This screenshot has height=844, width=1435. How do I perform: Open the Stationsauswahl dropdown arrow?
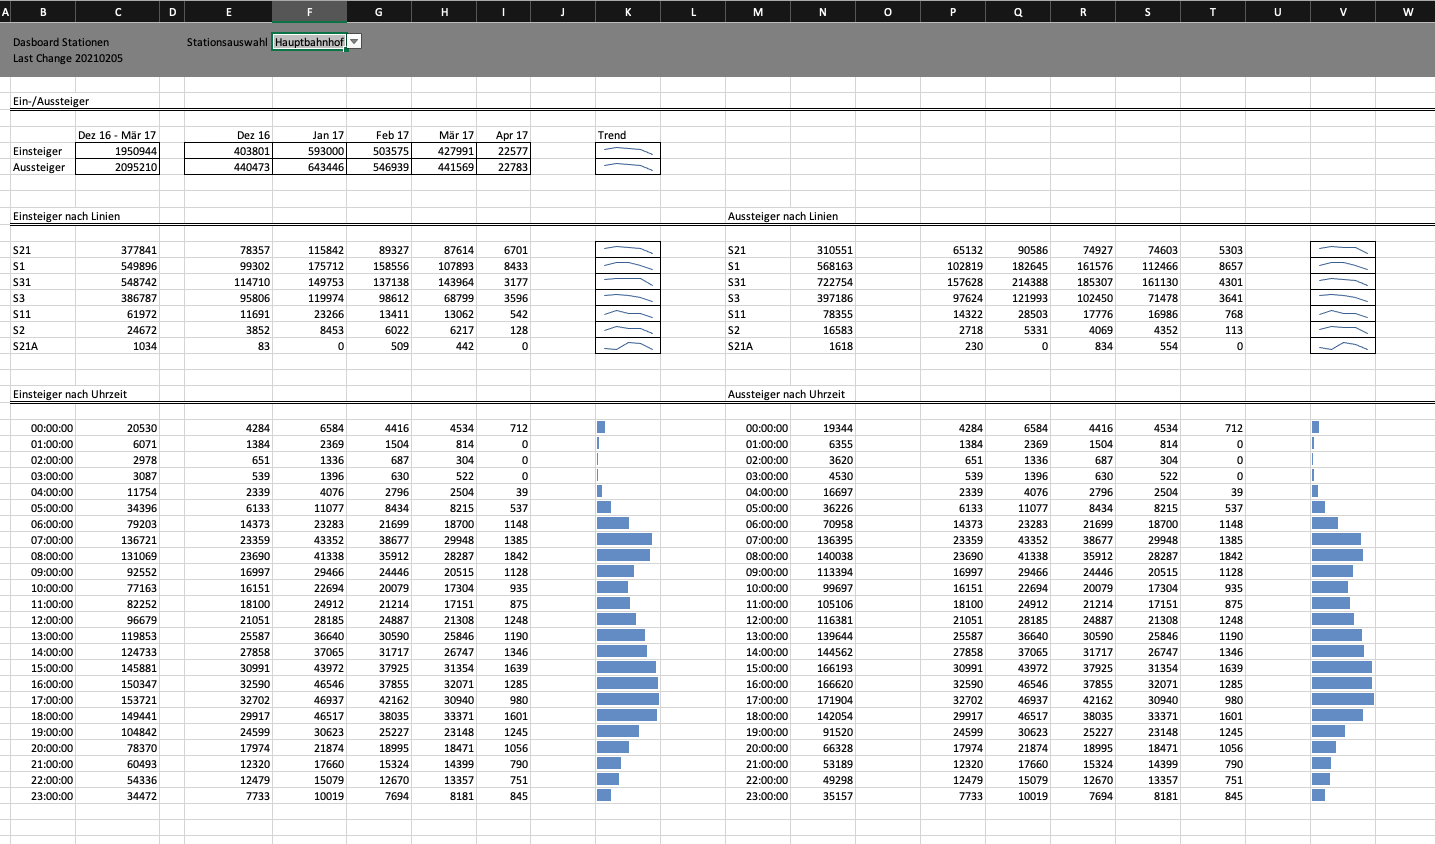354,42
